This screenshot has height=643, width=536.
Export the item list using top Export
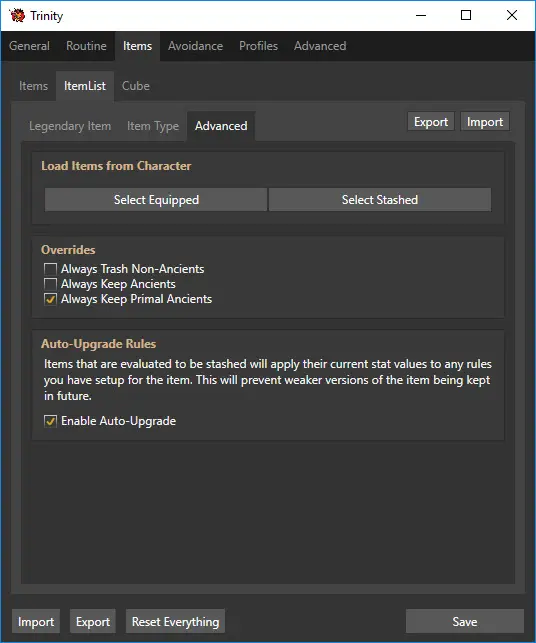[x=431, y=122]
